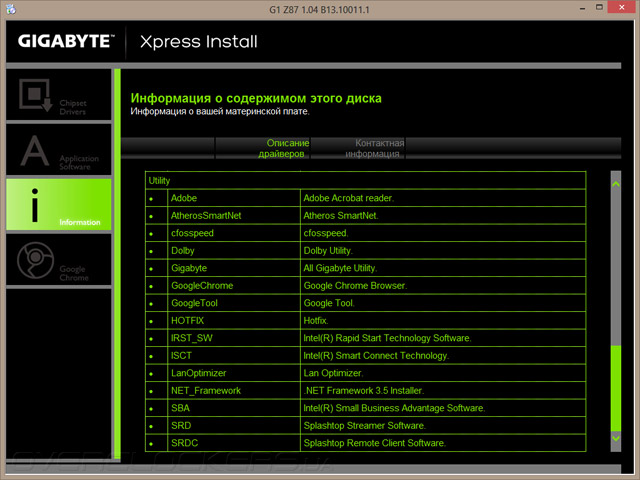Click the scroll down arrow of the list
The height and width of the screenshot is (480, 640).
click(x=616, y=438)
